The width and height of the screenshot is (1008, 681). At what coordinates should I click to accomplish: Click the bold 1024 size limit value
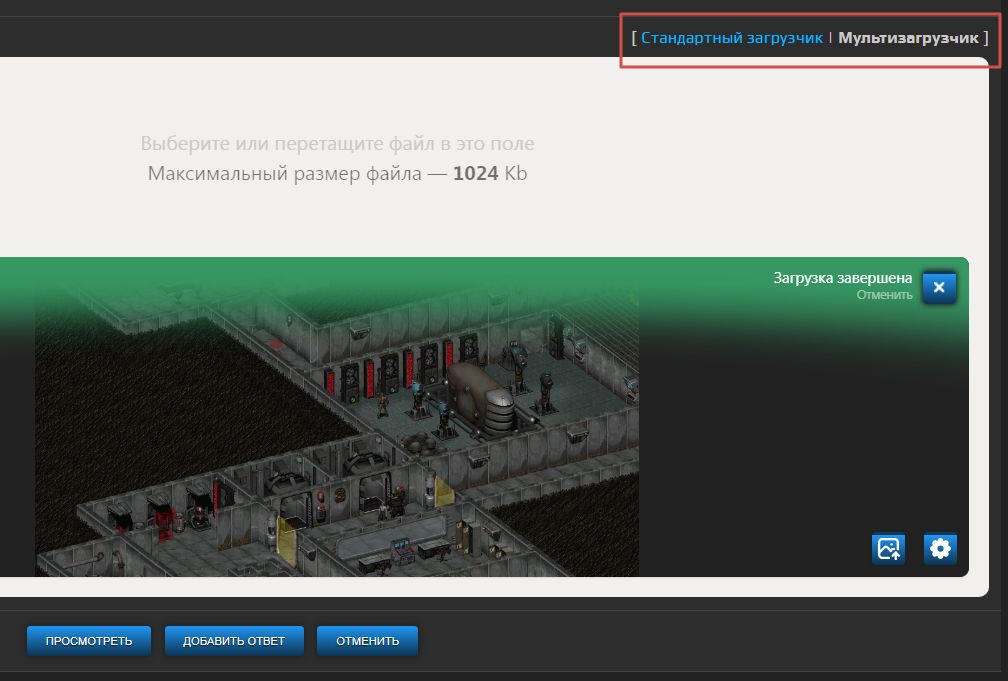[475, 174]
